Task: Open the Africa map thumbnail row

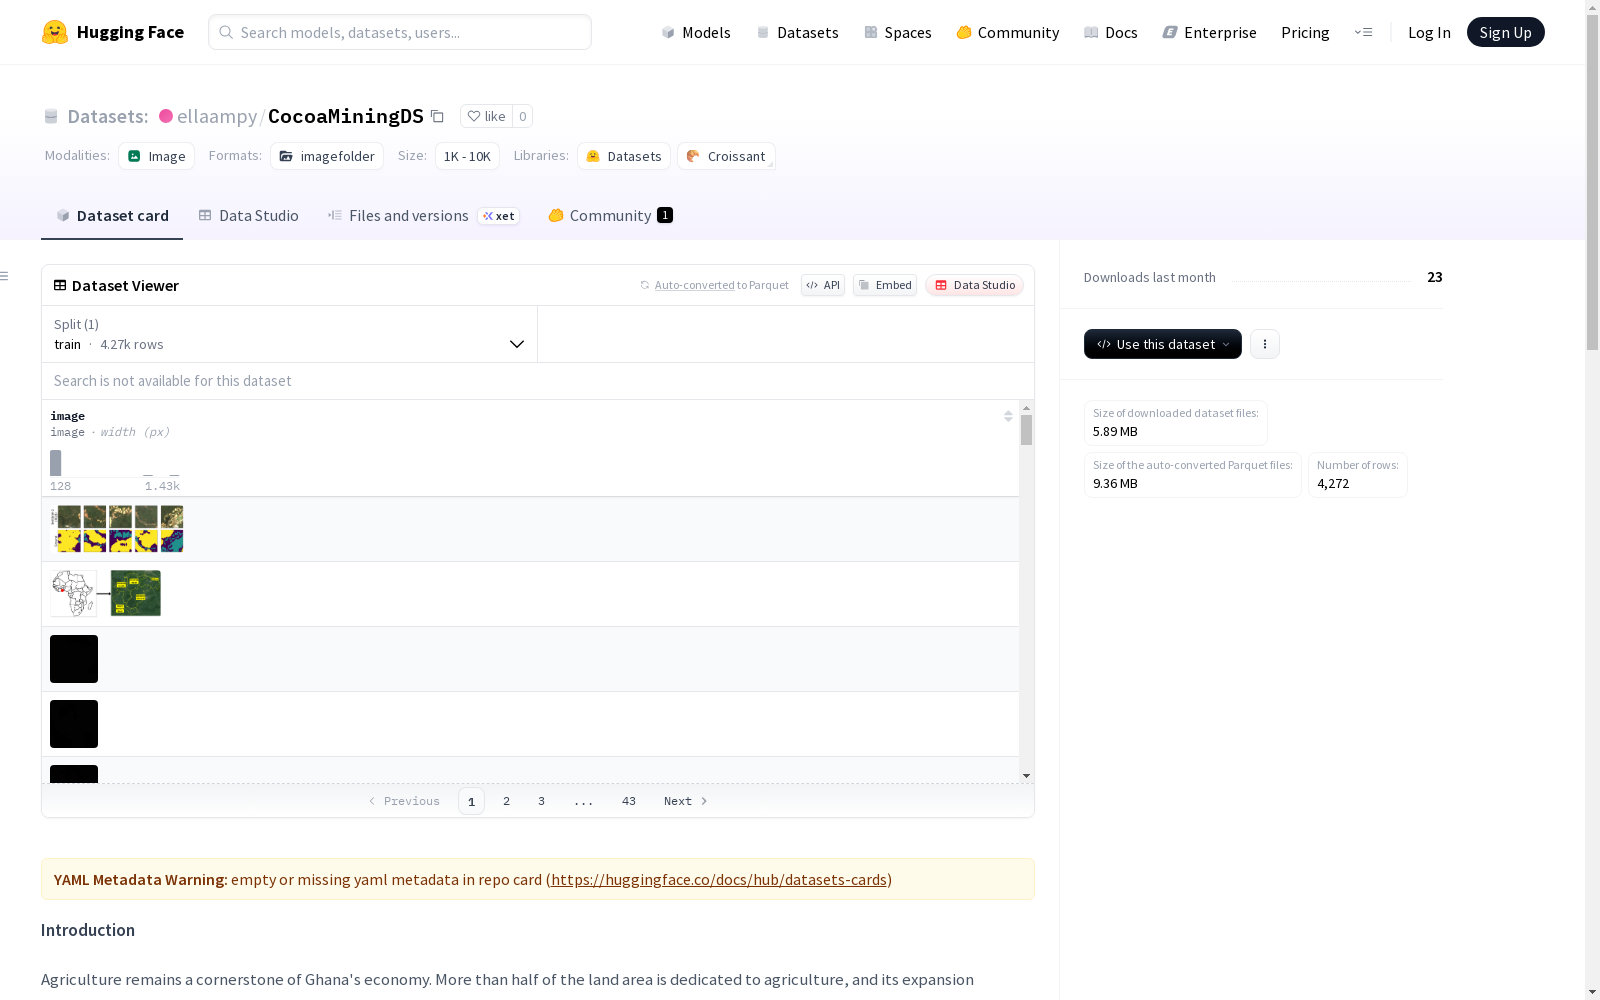Action: tap(106, 594)
